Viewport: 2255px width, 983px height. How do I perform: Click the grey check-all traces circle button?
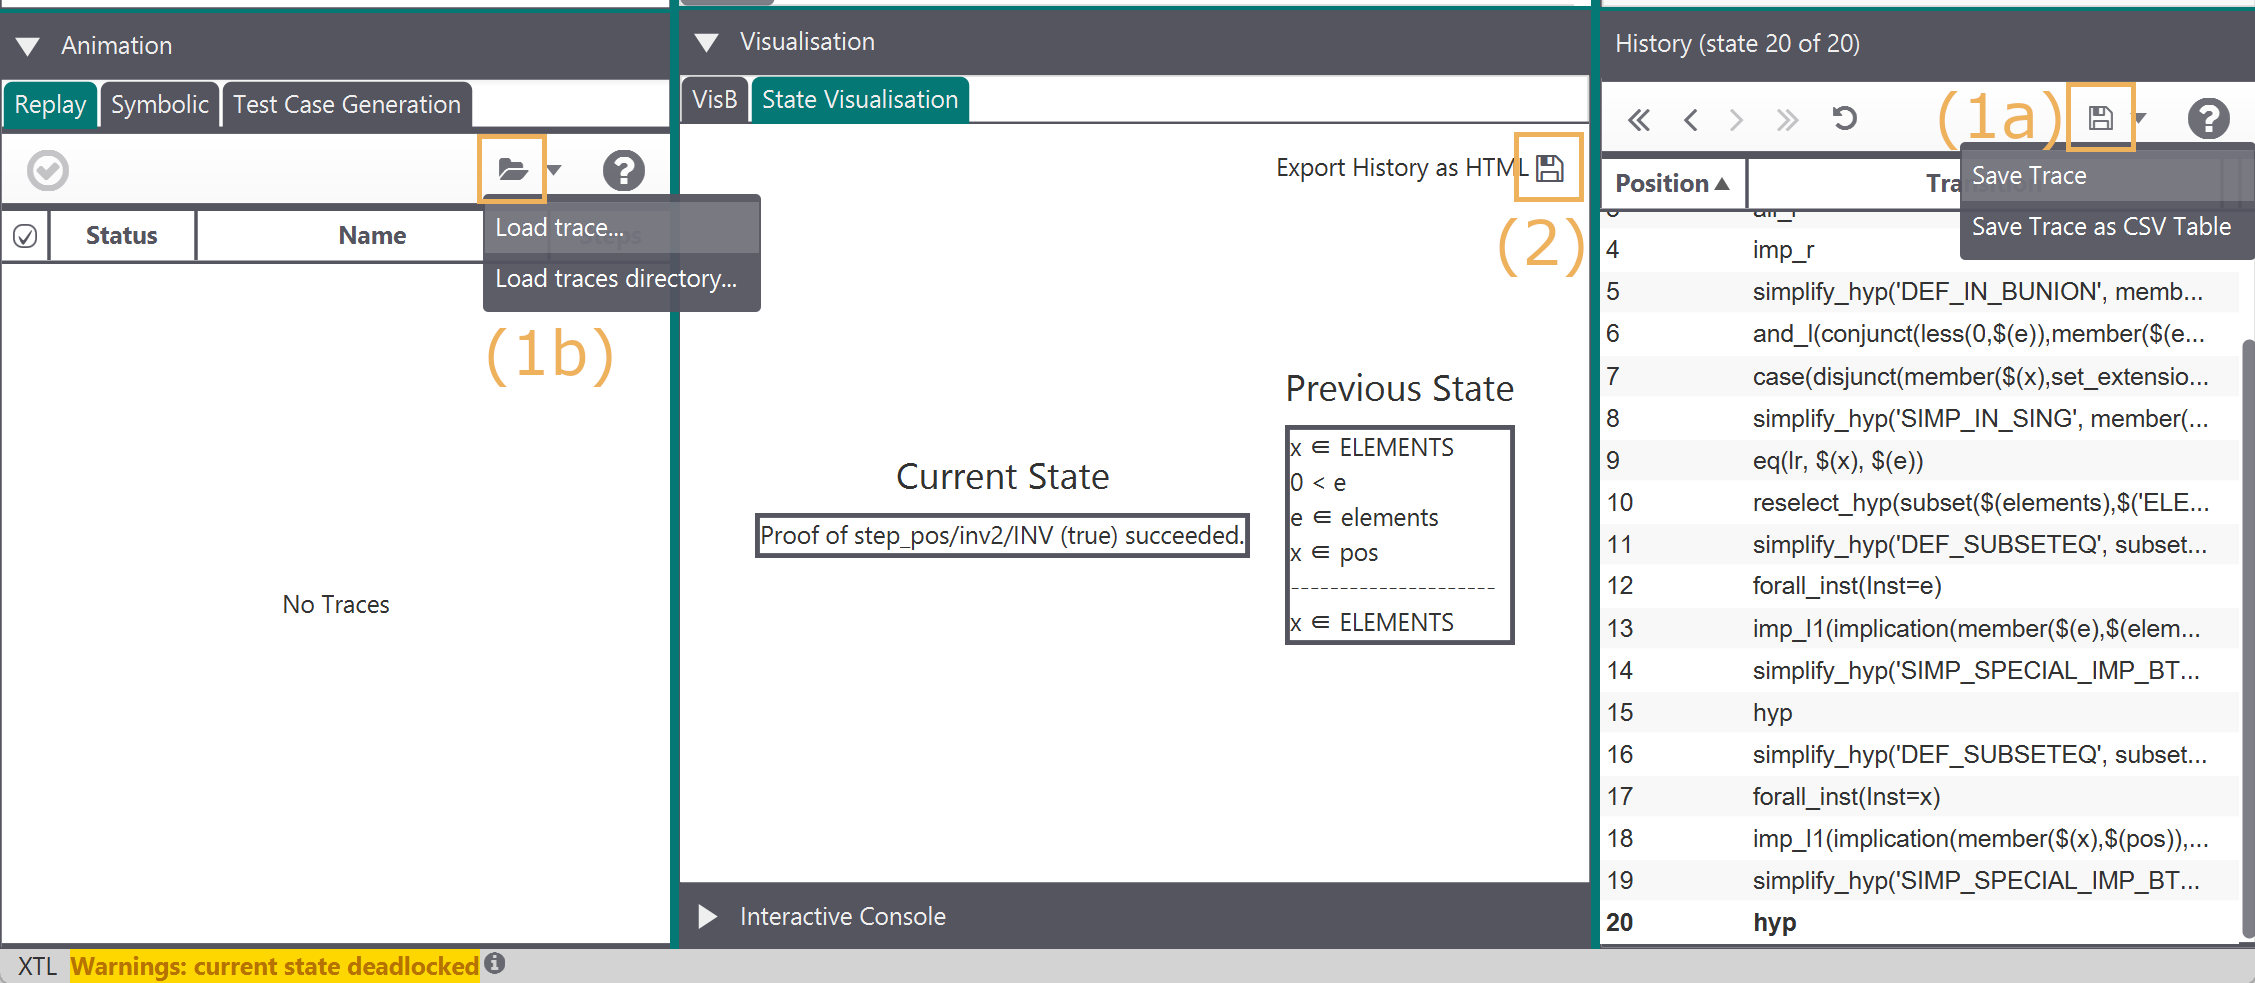tap(48, 170)
